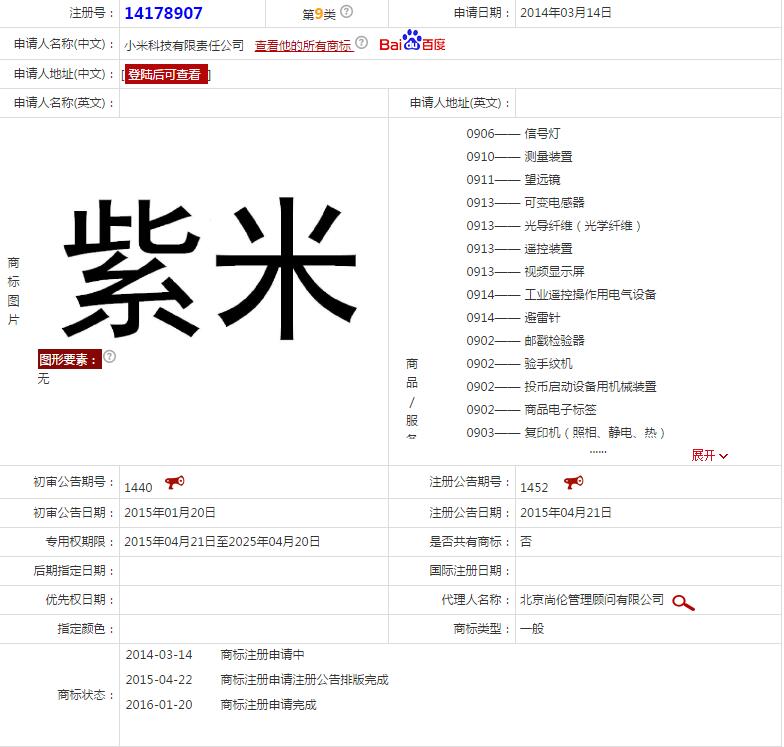Select the 0906 信号灯 goods item

coord(513,133)
